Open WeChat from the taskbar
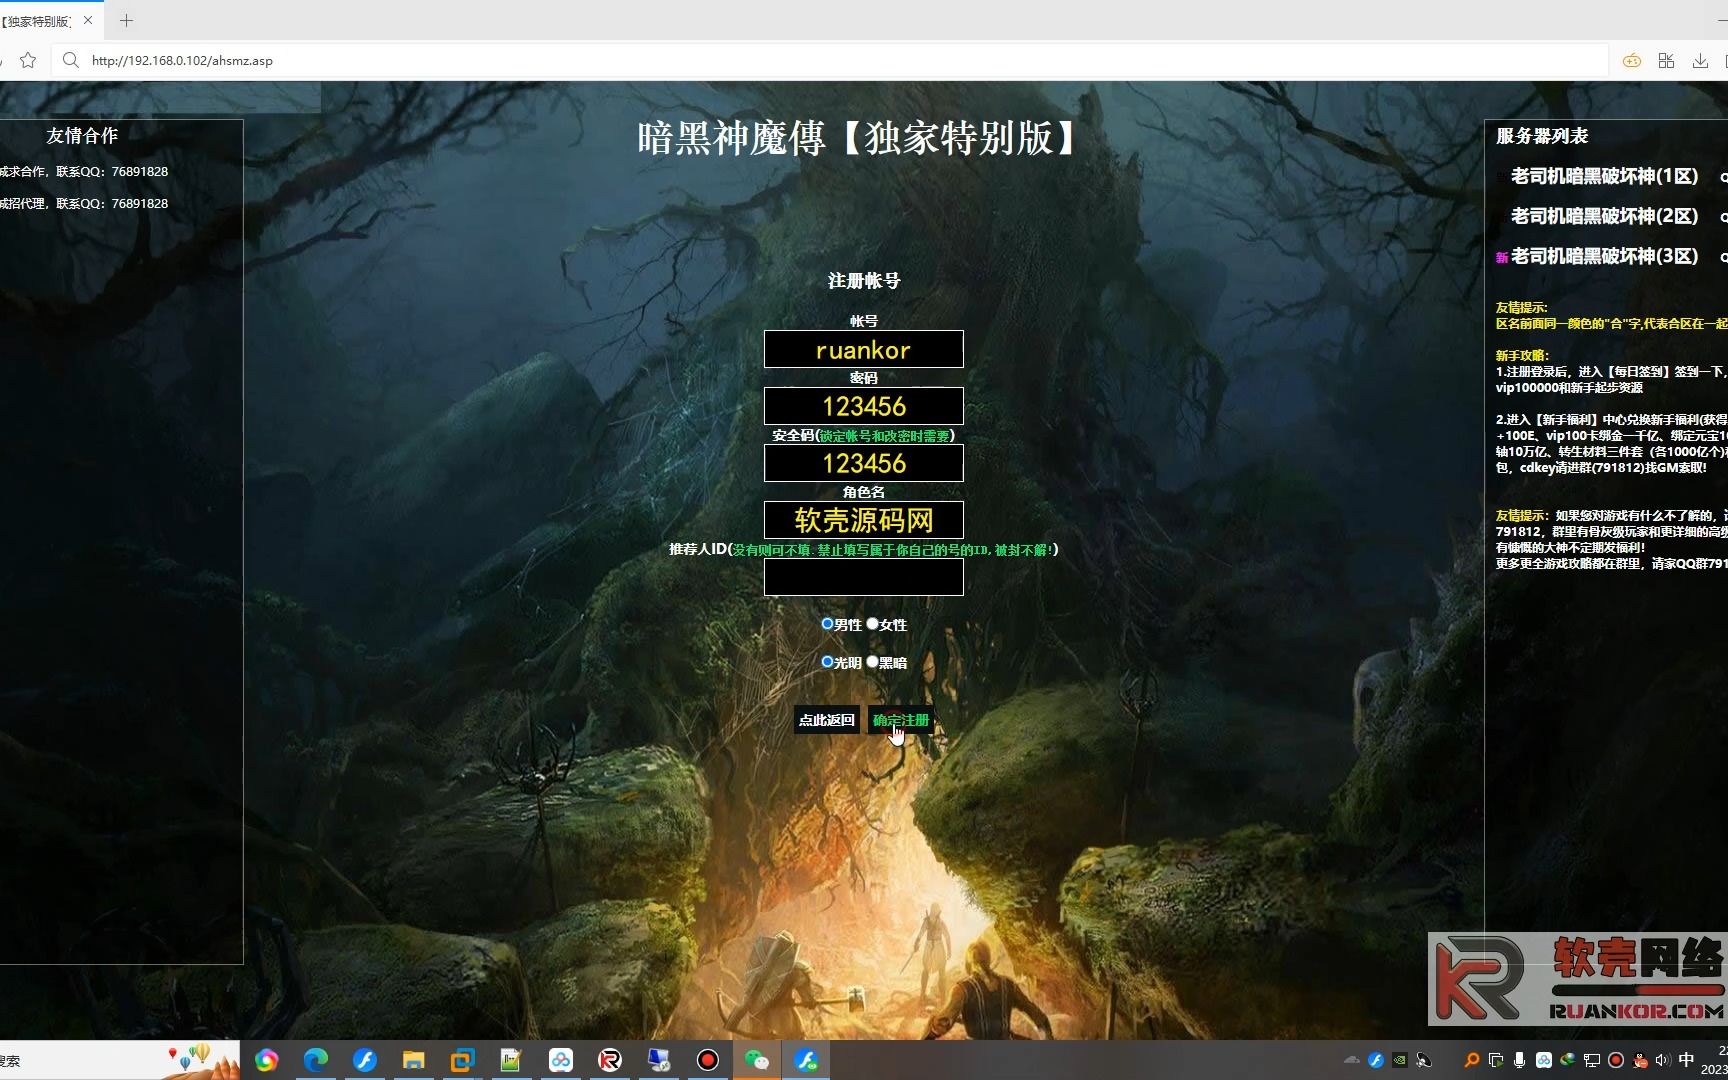Viewport: 1728px width, 1080px height. 757,1060
